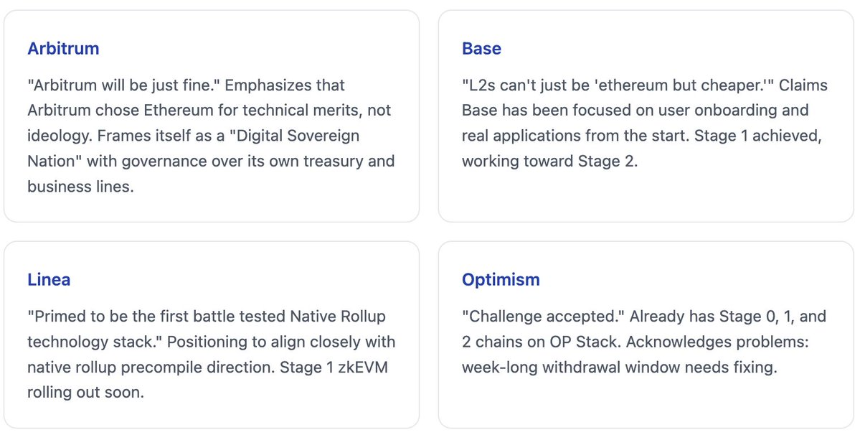Click the Arbitrum card heading

coord(63,48)
